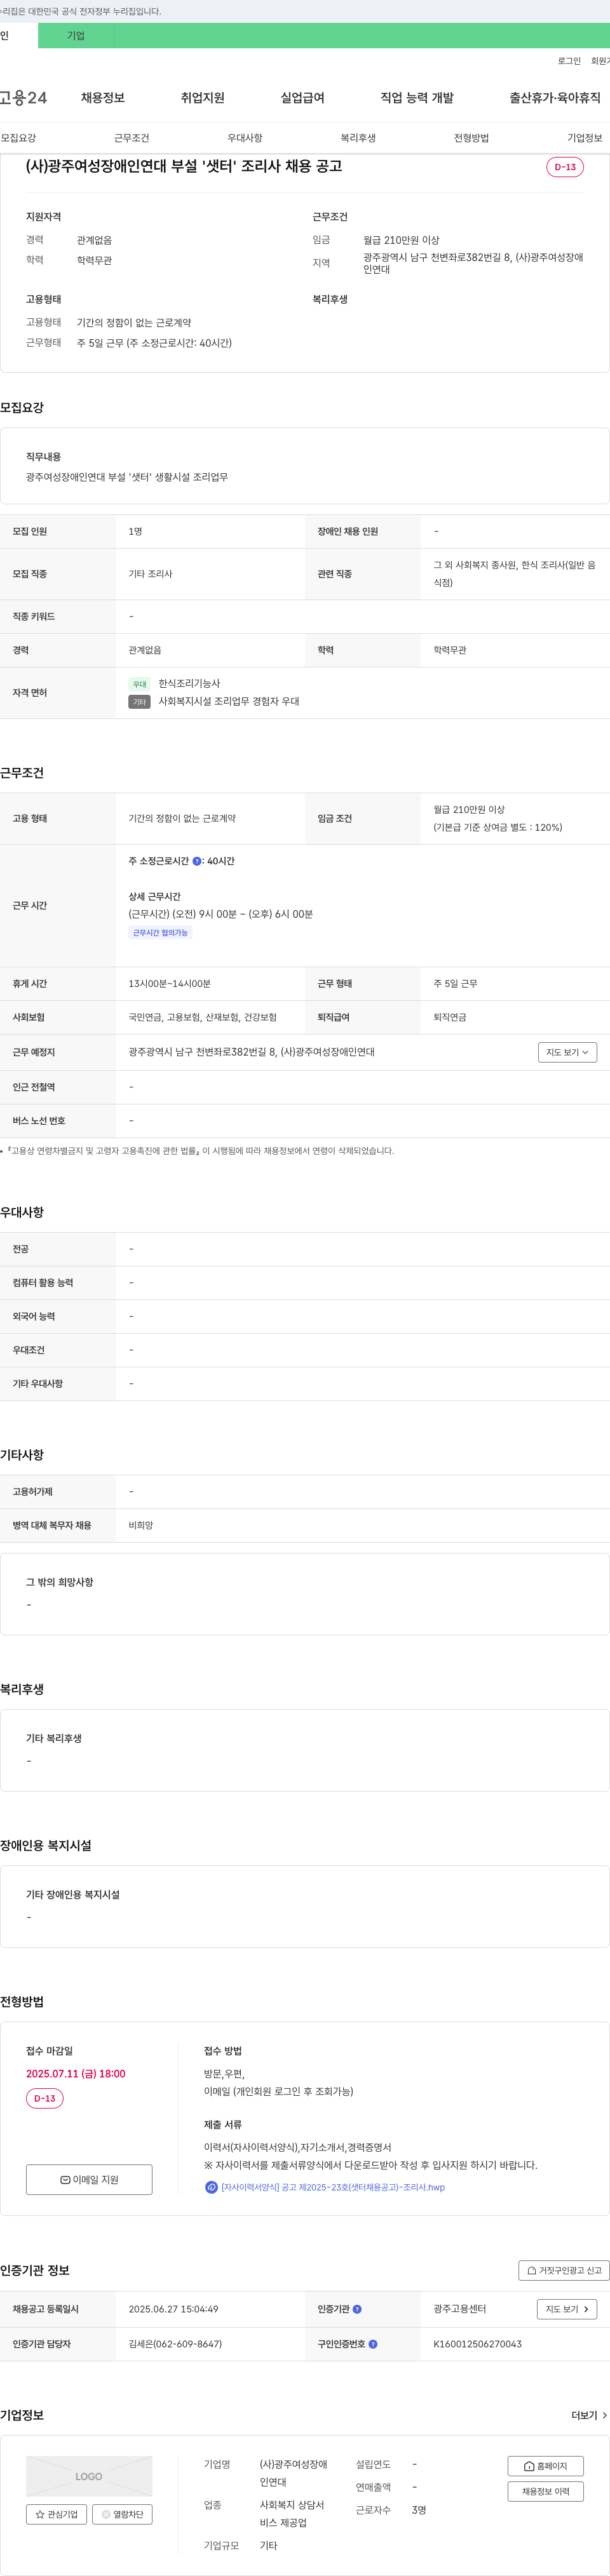Viewport: 610px width, 2576px height.
Task: Click the gray 기타 badge in 자격 면허
Action: point(139,702)
